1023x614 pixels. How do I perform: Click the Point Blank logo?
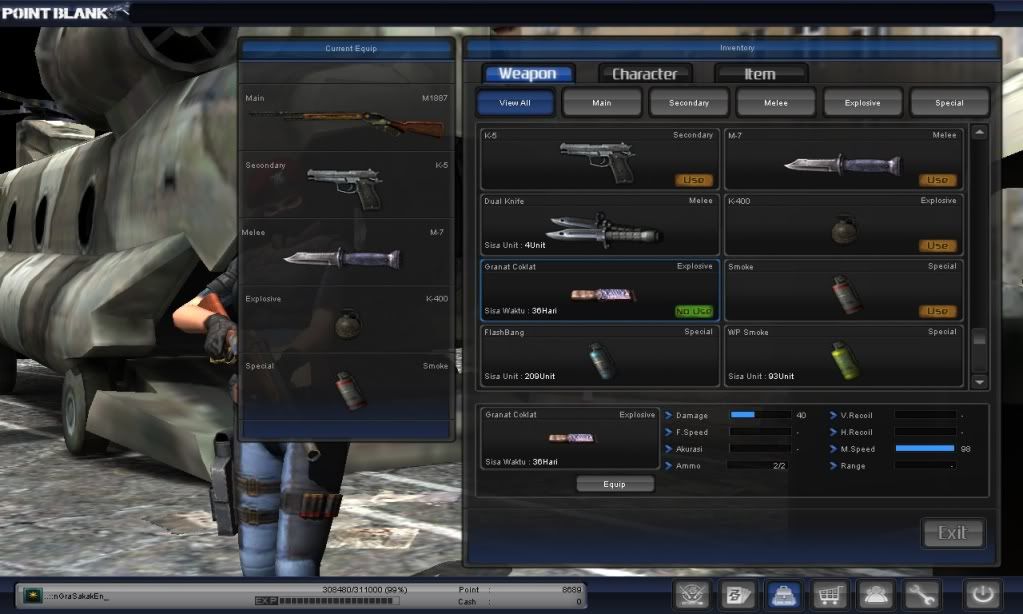tap(64, 12)
